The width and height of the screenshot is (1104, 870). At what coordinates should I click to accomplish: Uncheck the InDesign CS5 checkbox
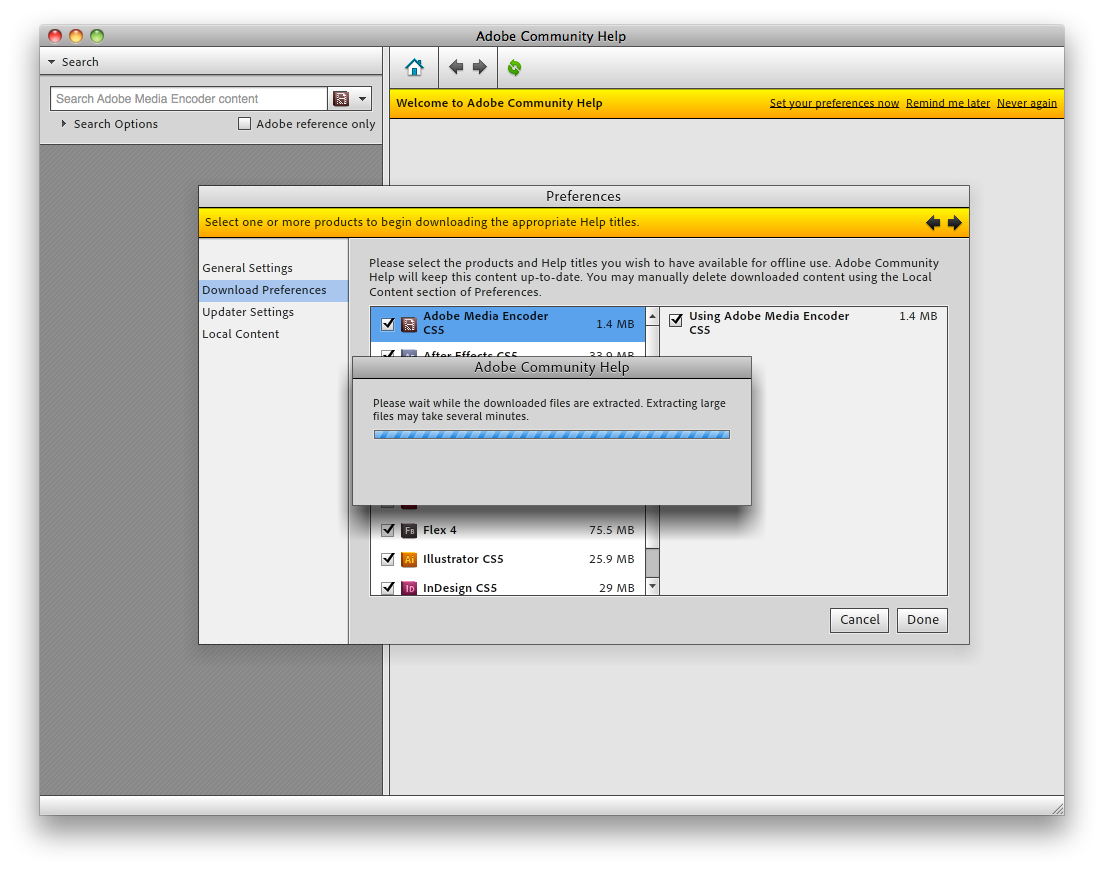(x=388, y=588)
